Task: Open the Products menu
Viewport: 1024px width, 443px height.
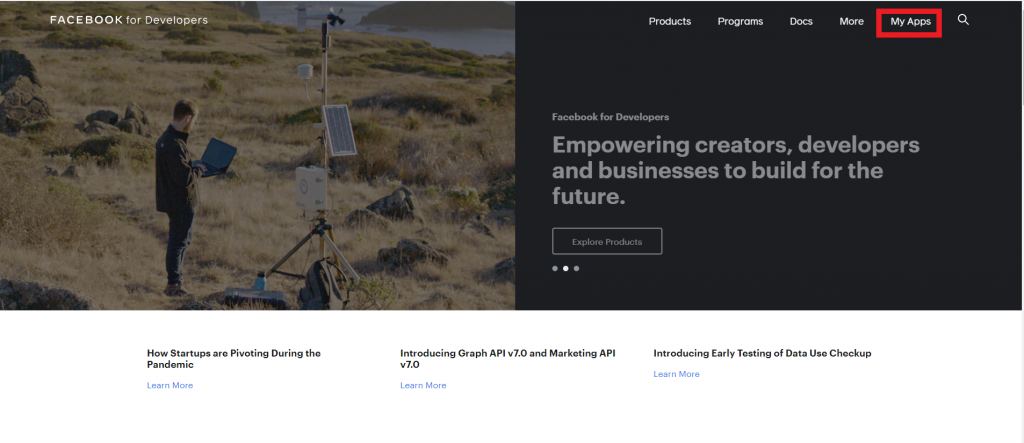Action: coord(669,21)
